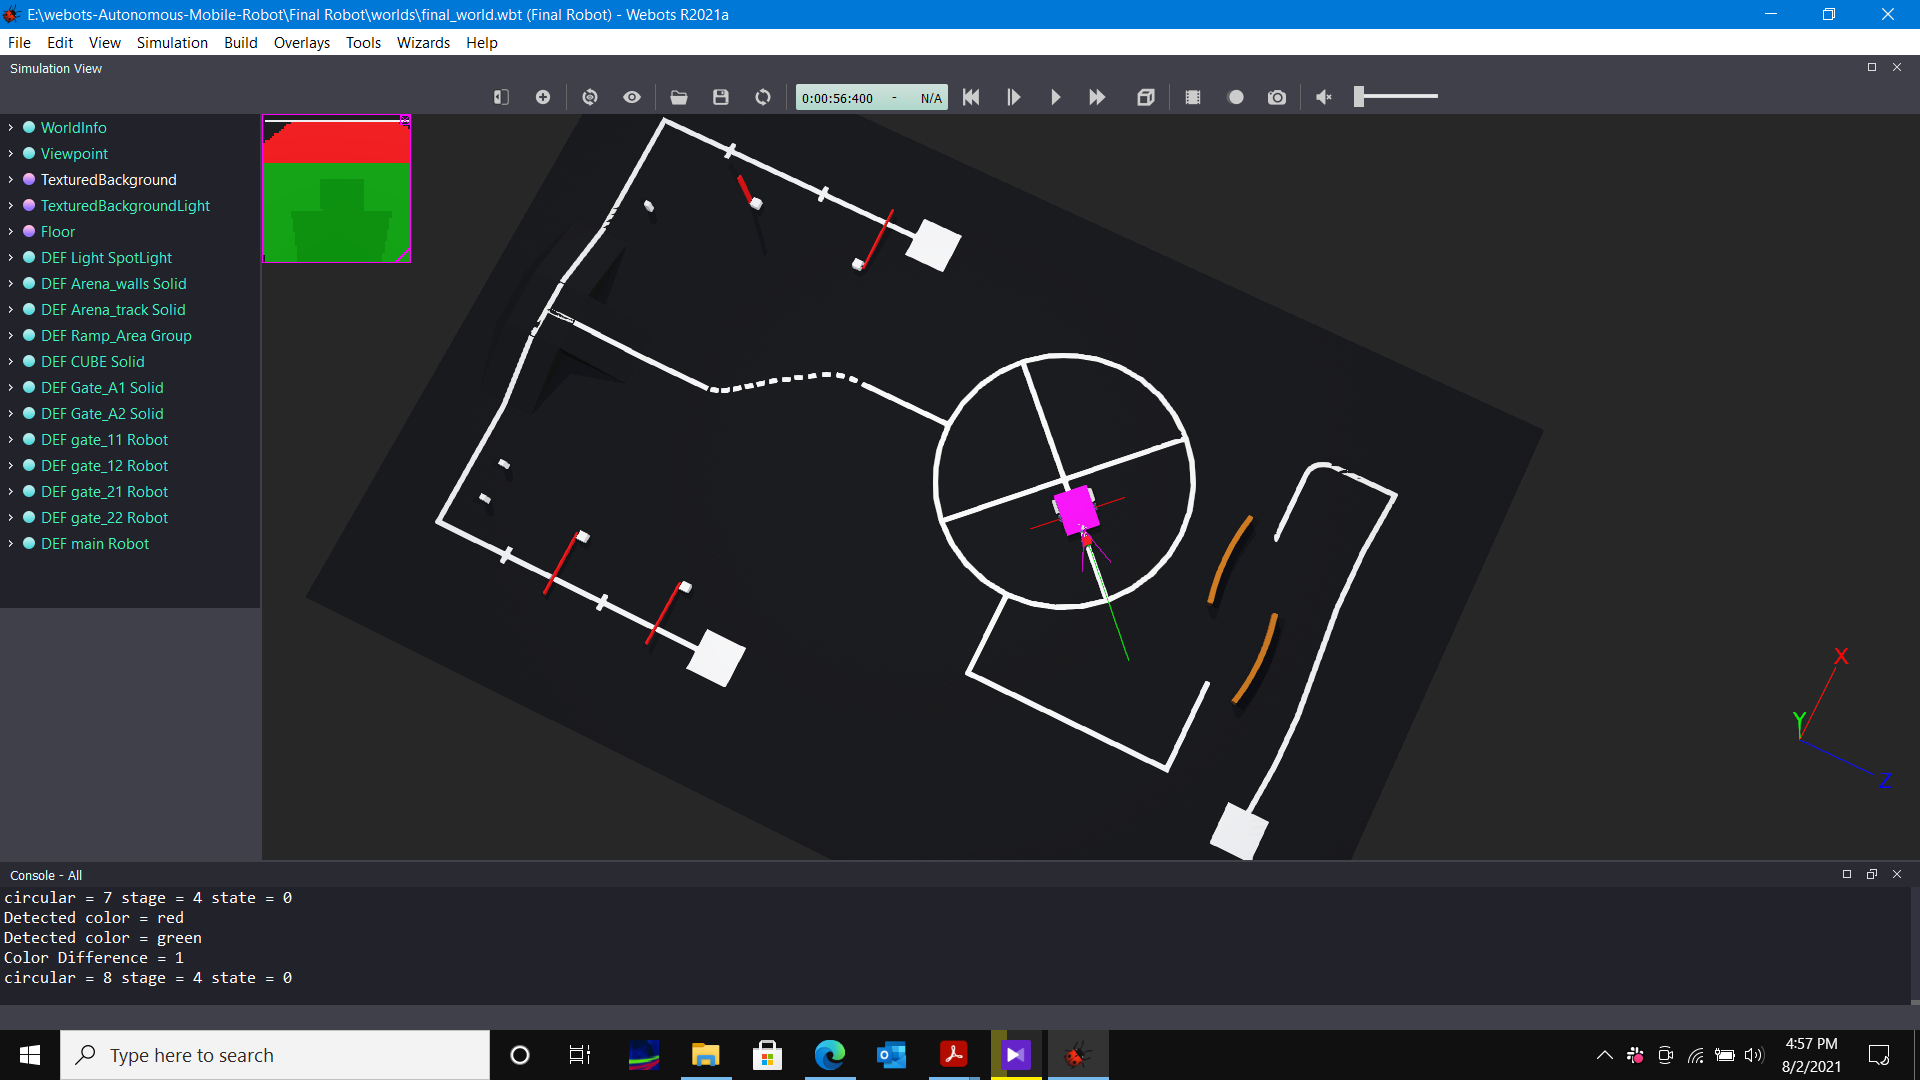The width and height of the screenshot is (1920, 1080).
Task: Click the play simulation button
Action: tap(1056, 96)
